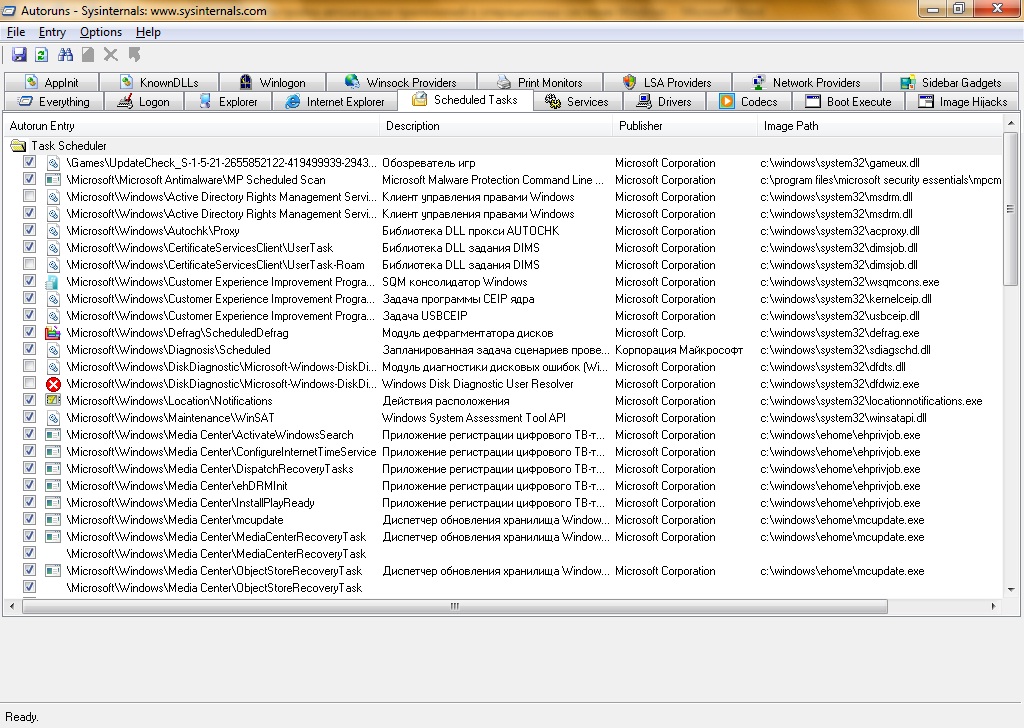
Task: Click the wsqmcons.exe entry icon
Action: 53,282
